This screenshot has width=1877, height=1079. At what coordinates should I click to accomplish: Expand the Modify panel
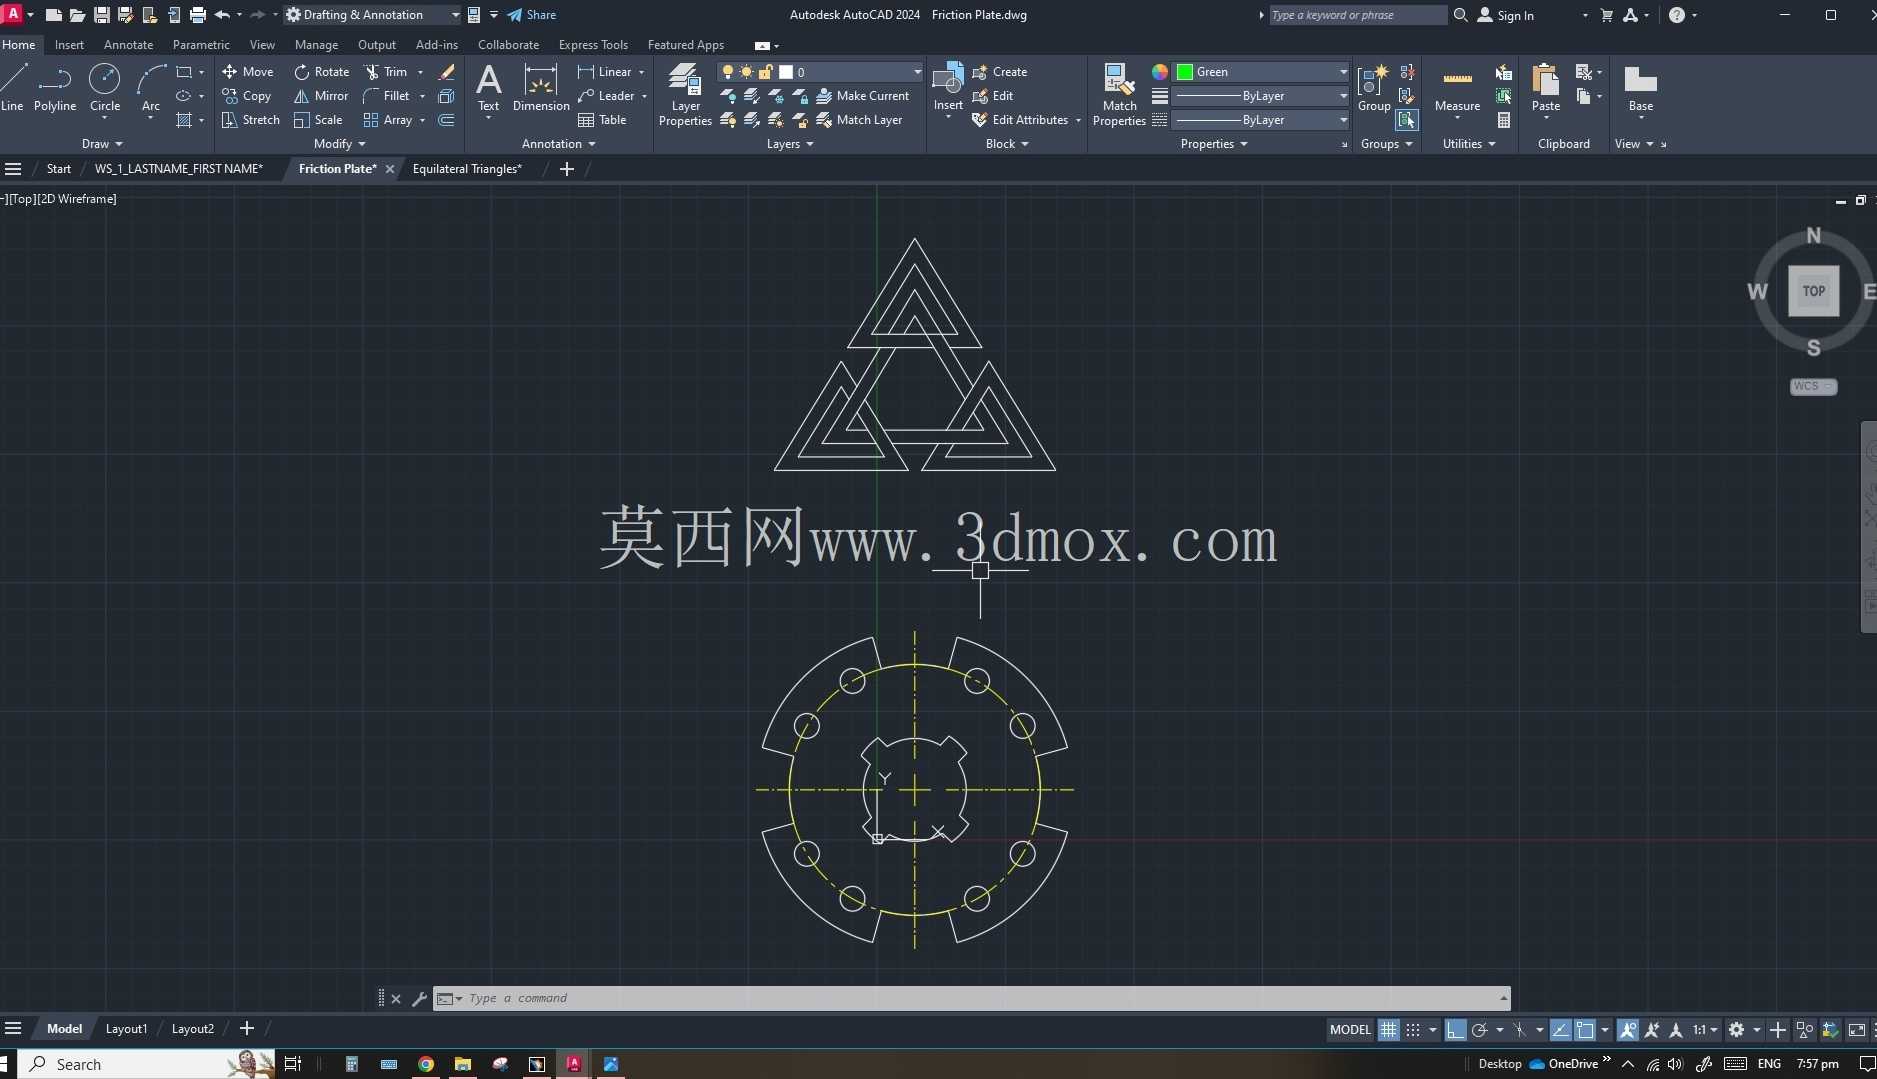coord(340,144)
